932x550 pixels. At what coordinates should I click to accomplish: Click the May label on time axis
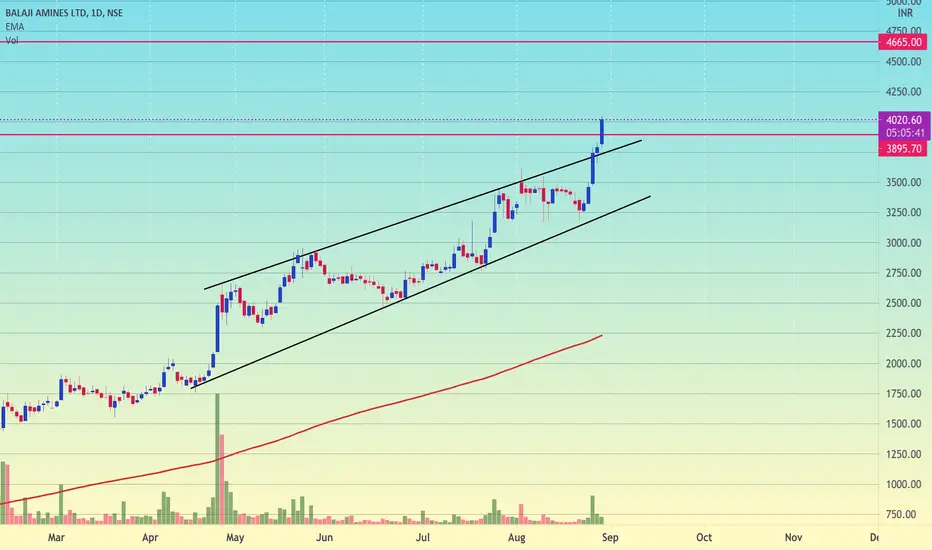tap(235, 538)
